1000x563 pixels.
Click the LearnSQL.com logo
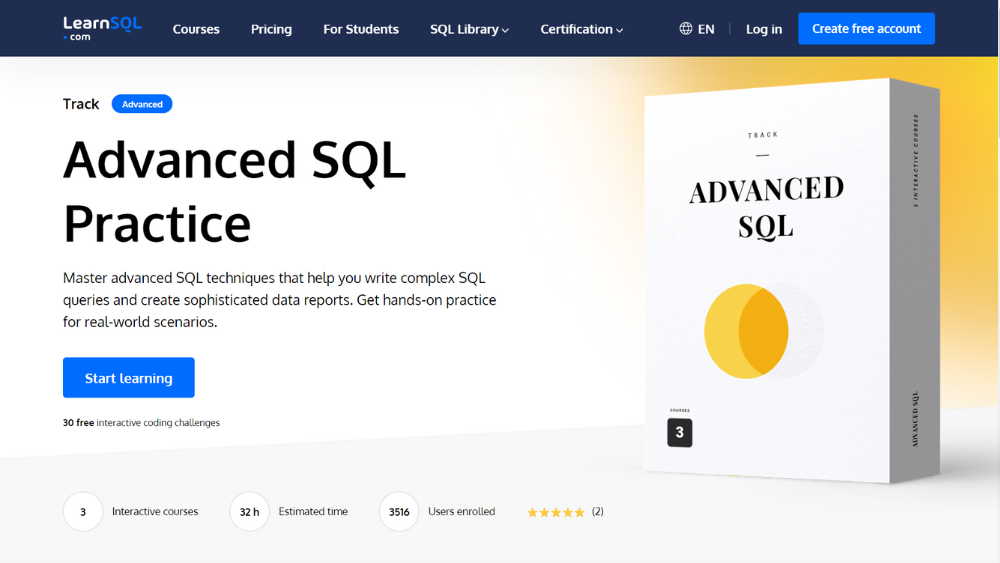(x=102, y=29)
